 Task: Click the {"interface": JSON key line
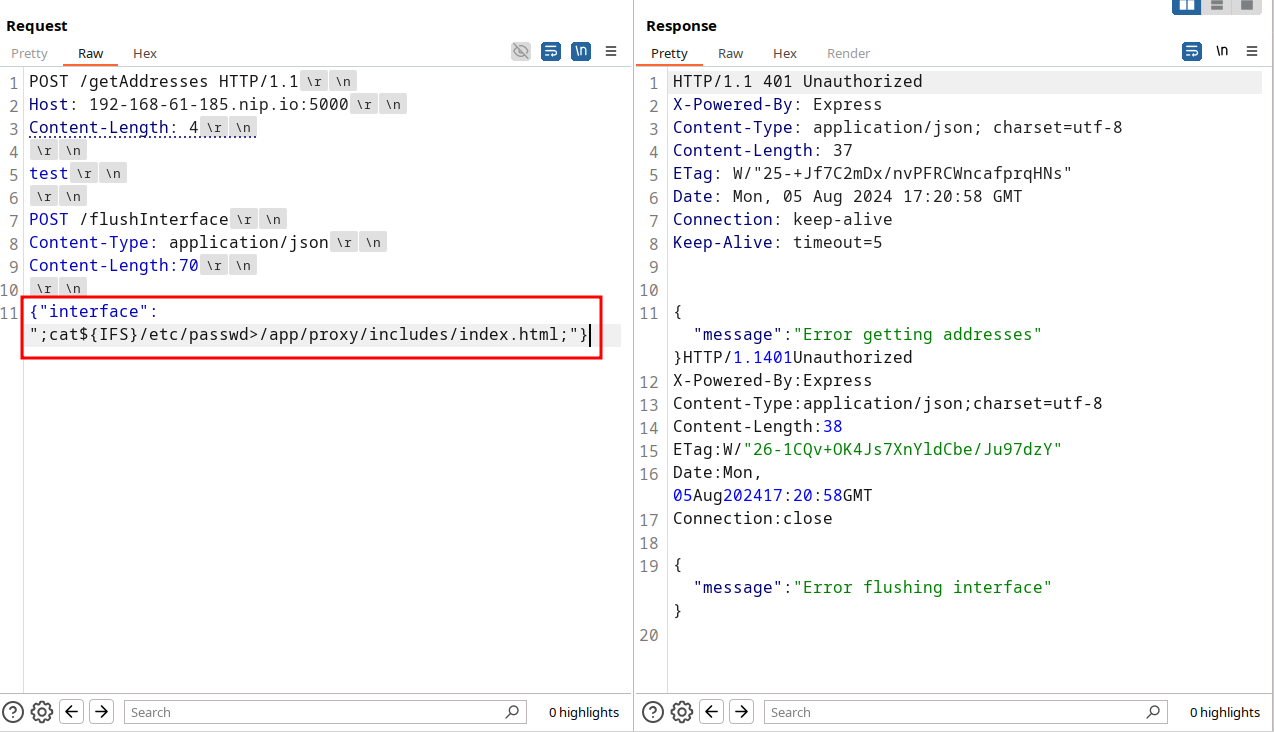[x=94, y=311]
